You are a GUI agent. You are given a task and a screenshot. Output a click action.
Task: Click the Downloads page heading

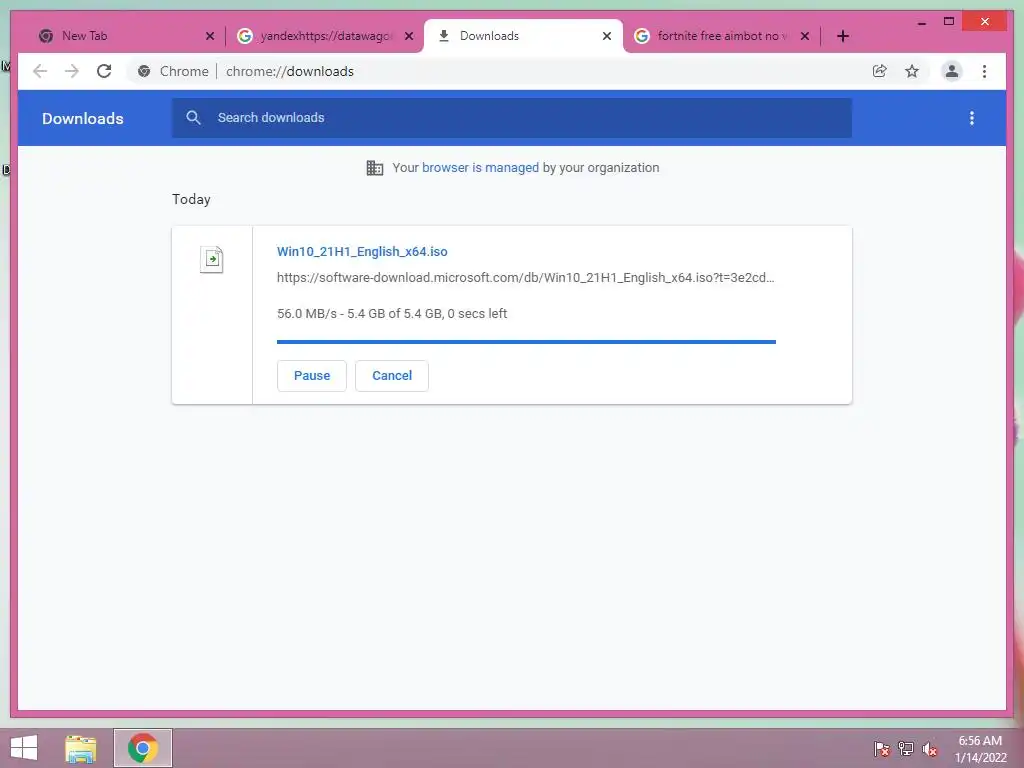pyautogui.click(x=82, y=118)
